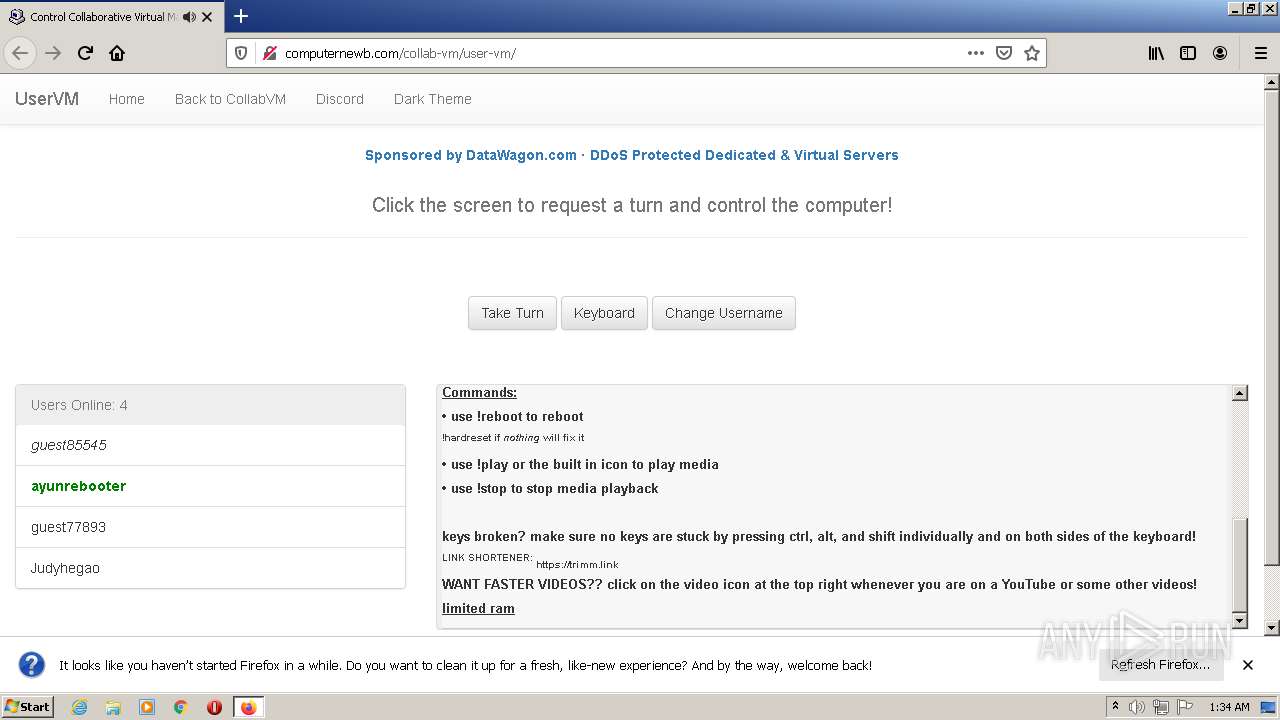Screen dimensions: 1280x720
Task: Click the 'limited ram' underlined text
Action: click(478, 608)
